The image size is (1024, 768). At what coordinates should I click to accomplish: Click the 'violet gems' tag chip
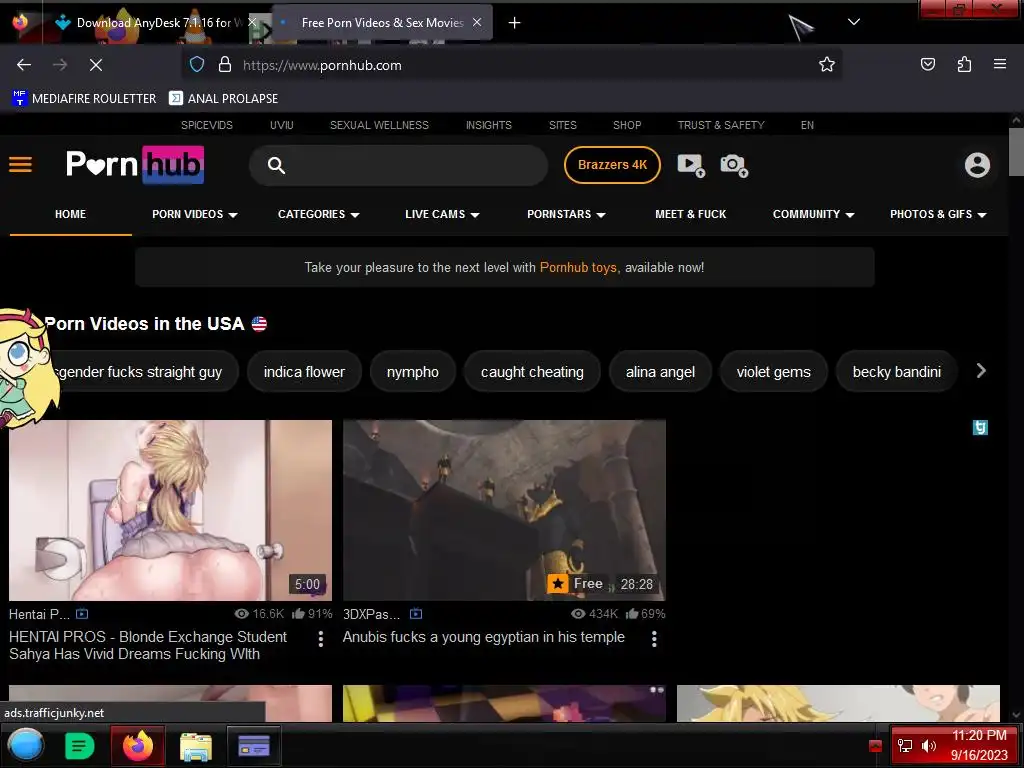(773, 372)
